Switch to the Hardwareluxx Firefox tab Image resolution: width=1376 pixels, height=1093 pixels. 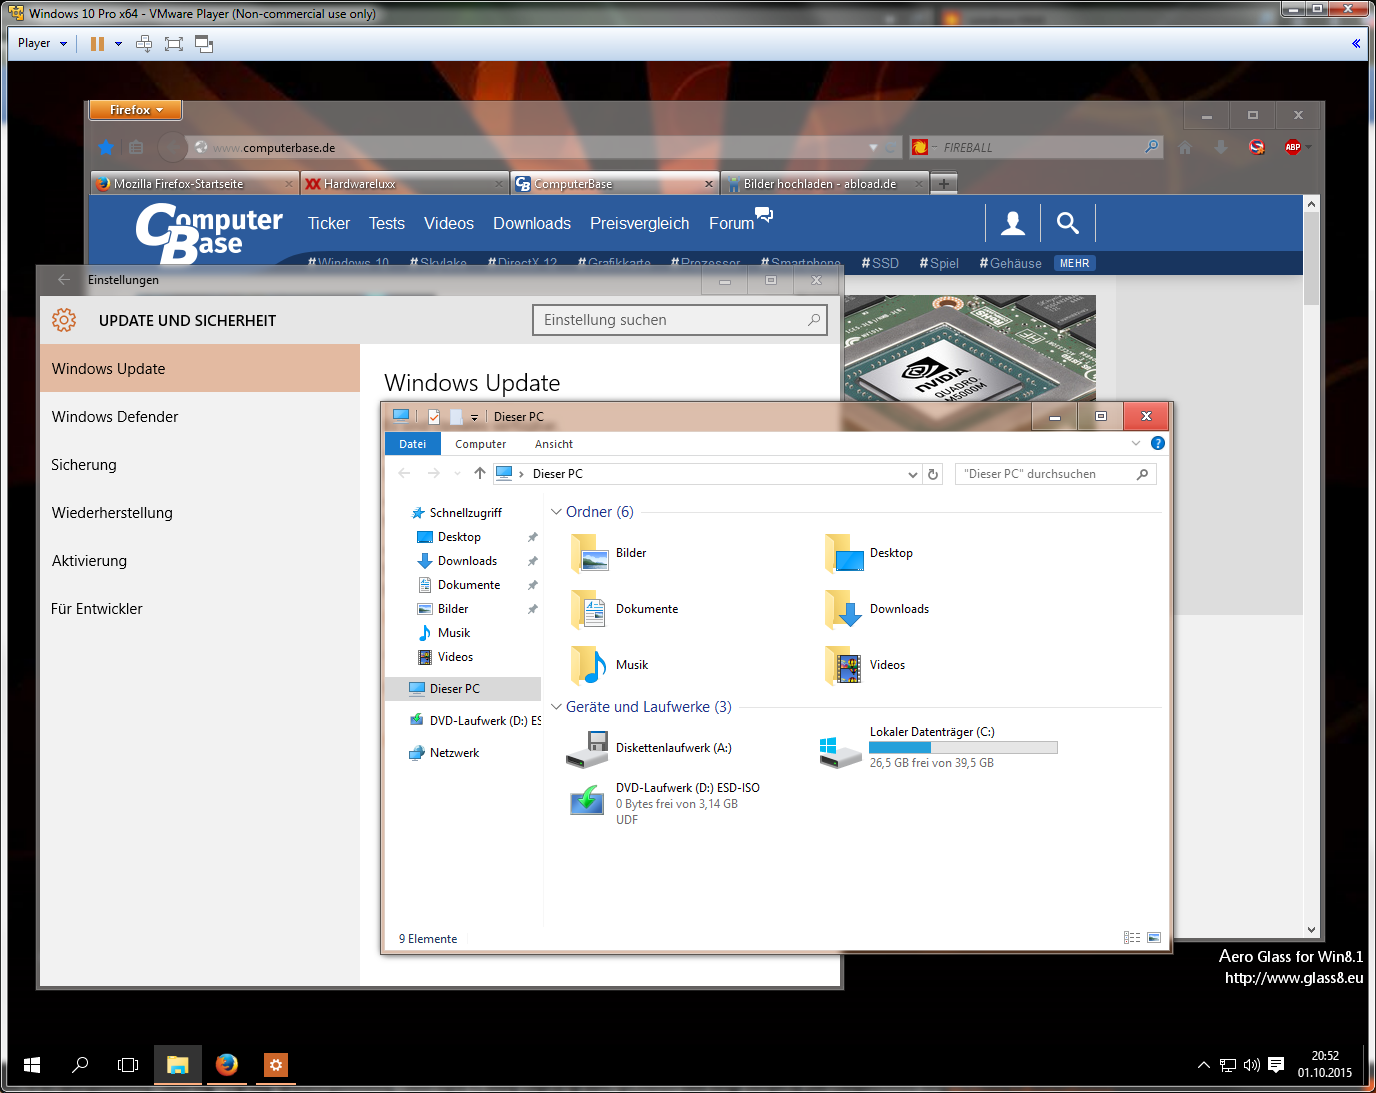point(404,184)
